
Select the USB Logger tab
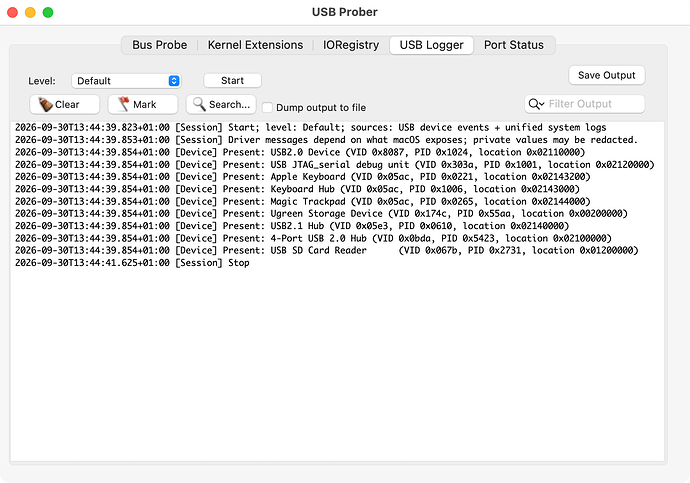pyautogui.click(x=431, y=45)
